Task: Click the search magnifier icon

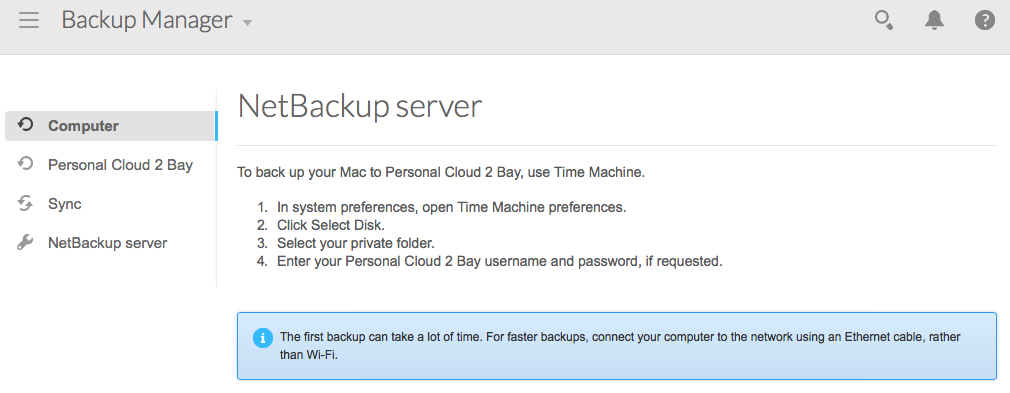Action: (x=884, y=21)
